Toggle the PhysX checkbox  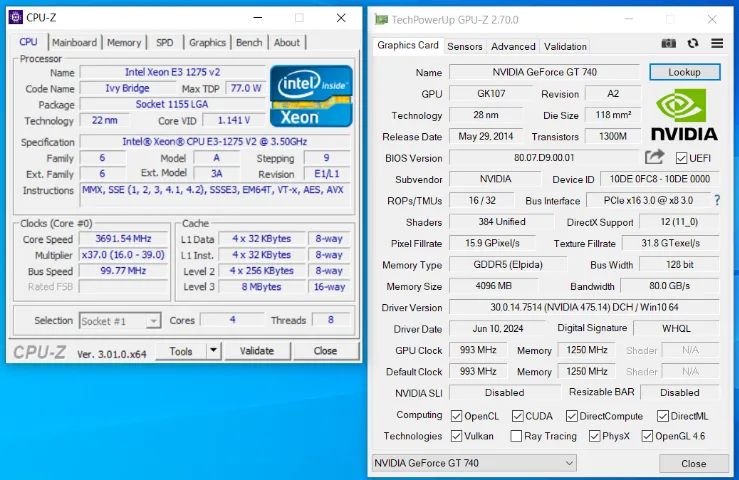(594, 436)
